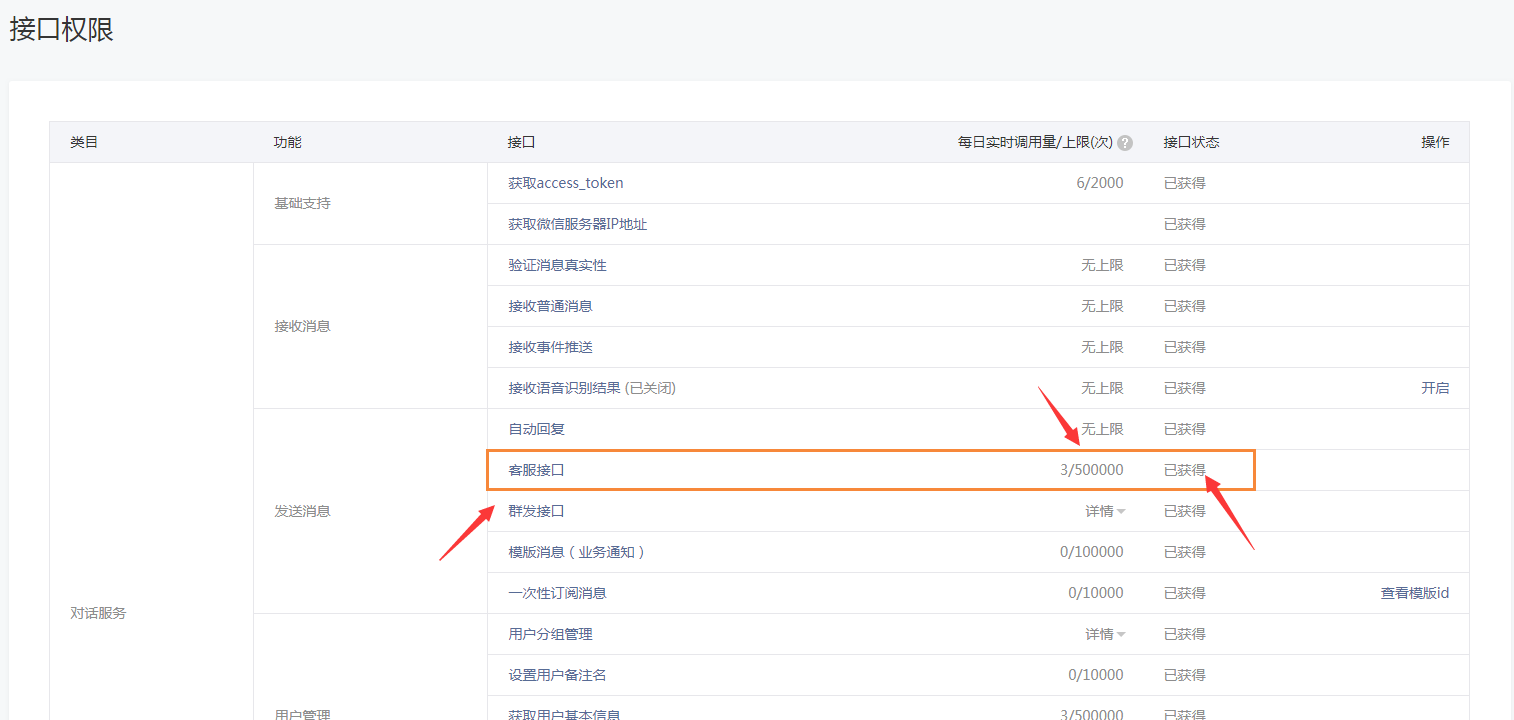Click the 用户分组管理 interface name
The height and width of the screenshot is (720, 1514).
coord(550,634)
